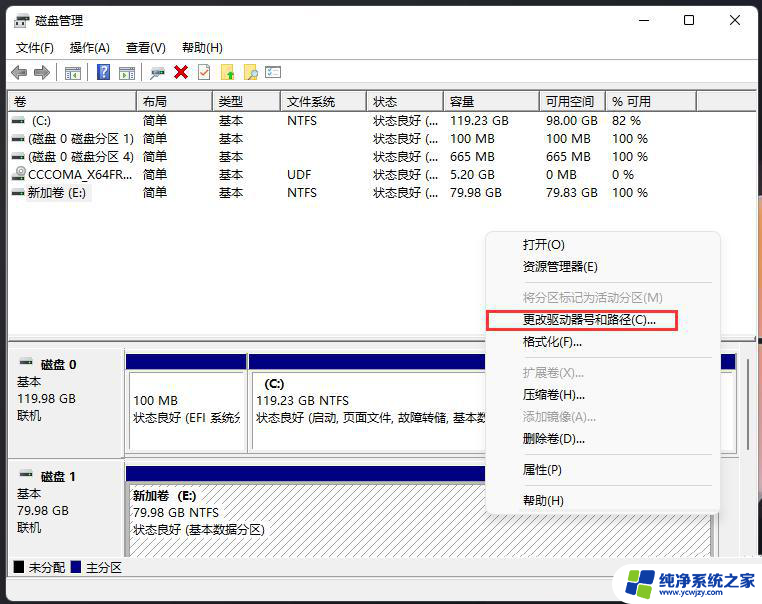
Task: Click the yellow page with magnifier icon
Action: point(251,72)
